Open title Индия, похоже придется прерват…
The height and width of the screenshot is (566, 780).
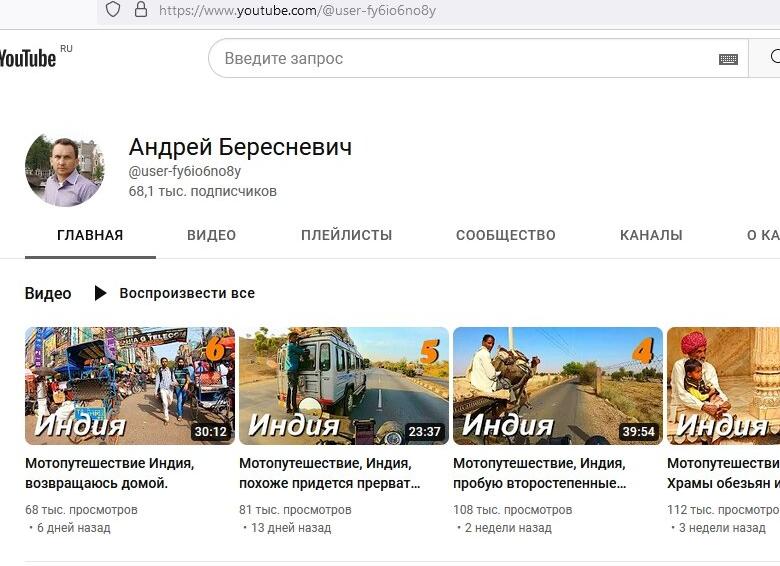[330, 473]
